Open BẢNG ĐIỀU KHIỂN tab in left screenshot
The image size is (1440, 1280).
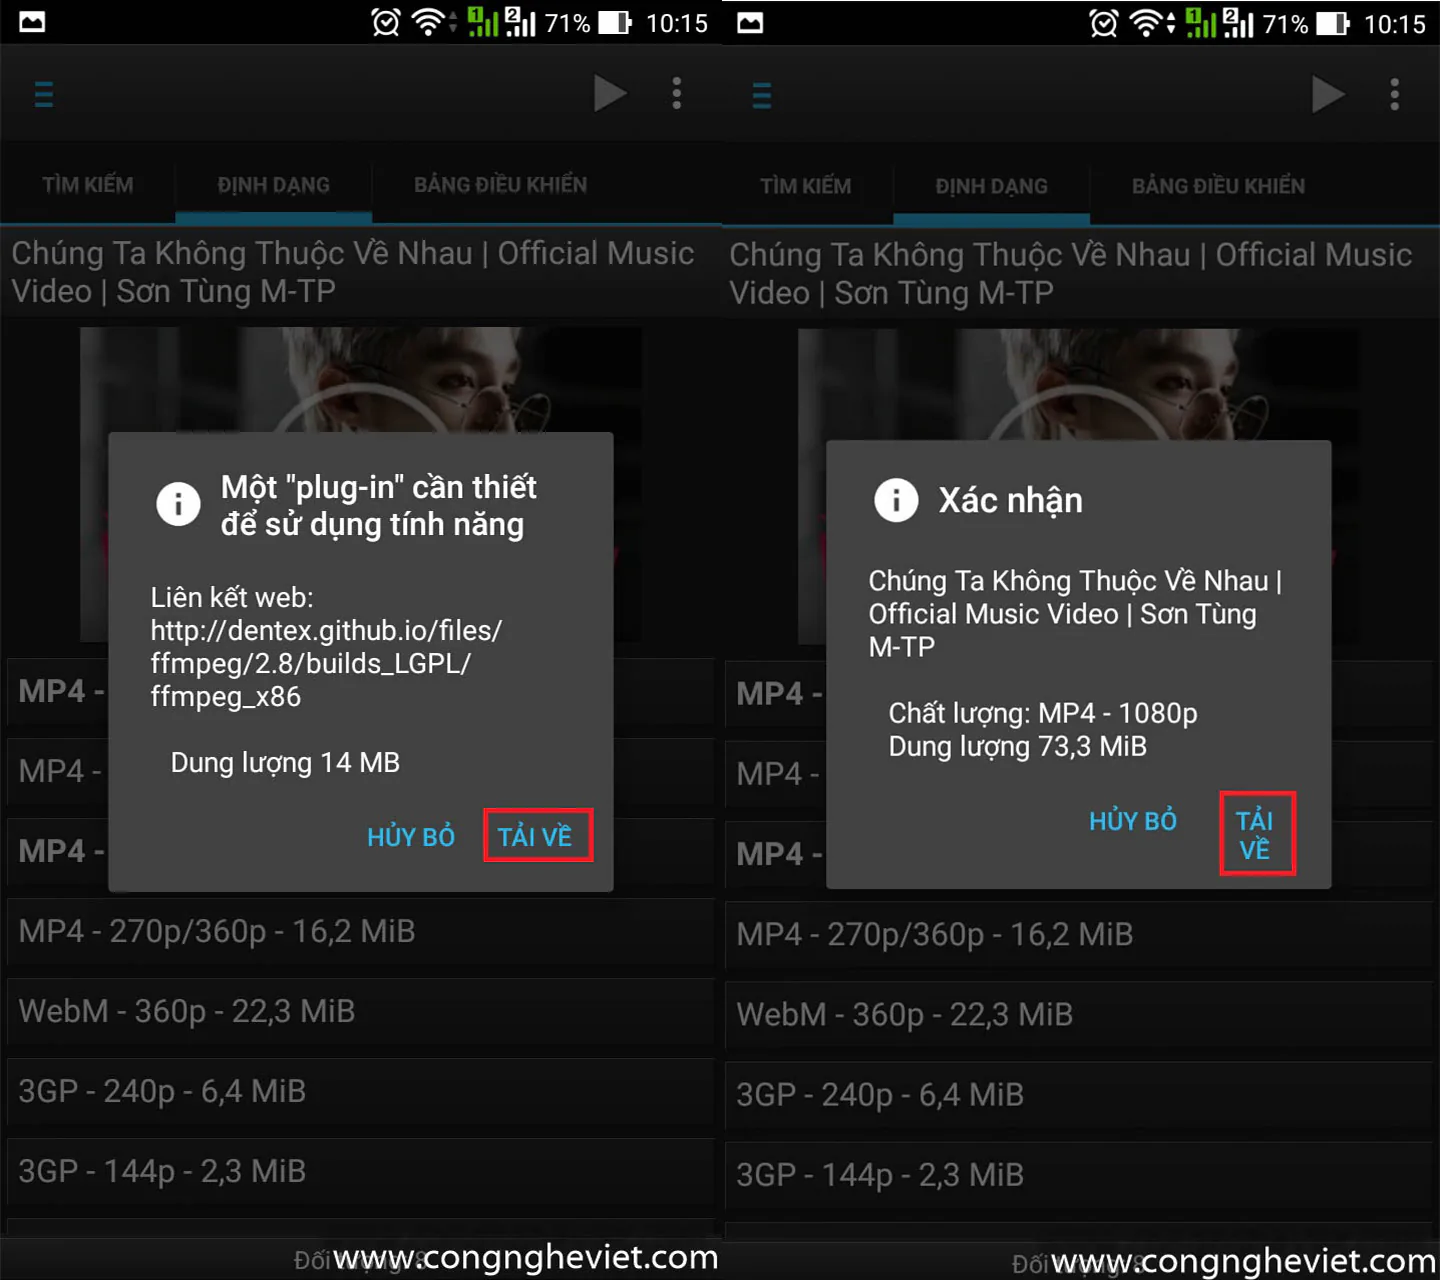pos(500,184)
